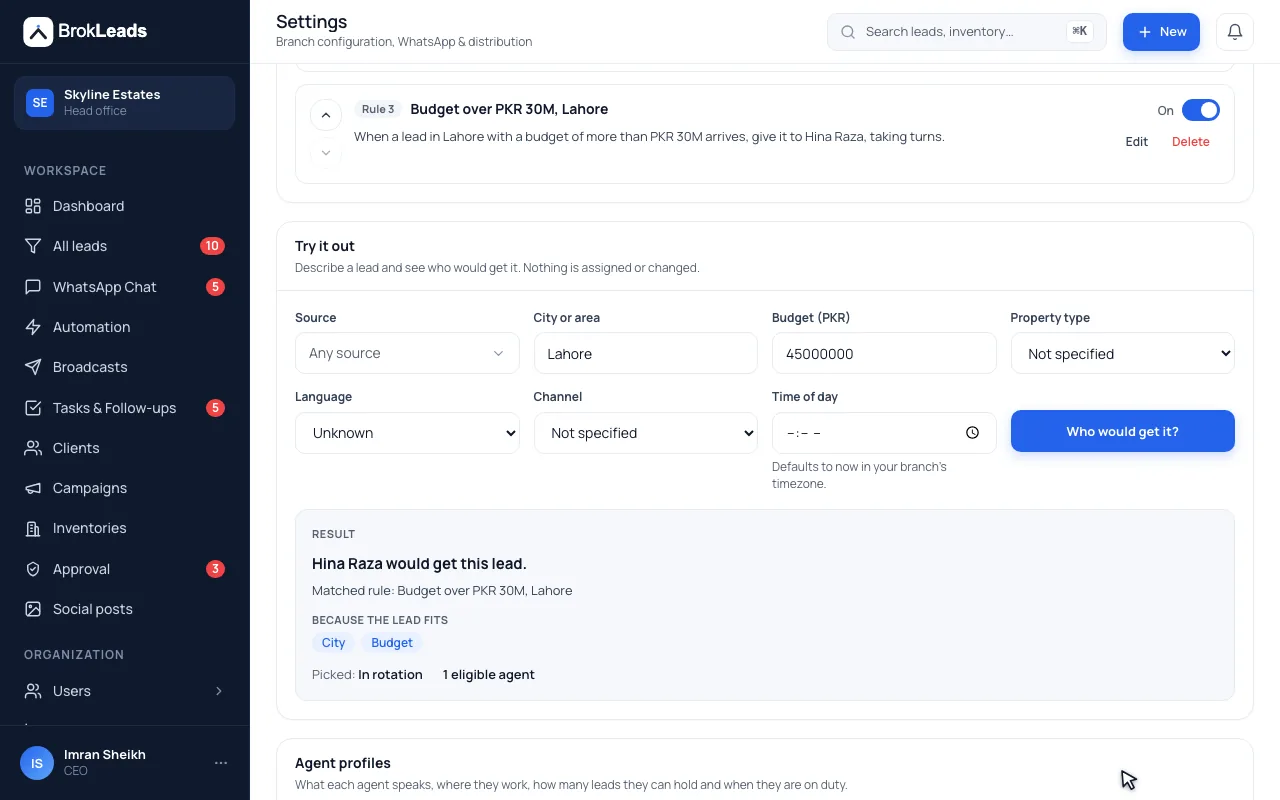Open the Language dropdown

407,433
